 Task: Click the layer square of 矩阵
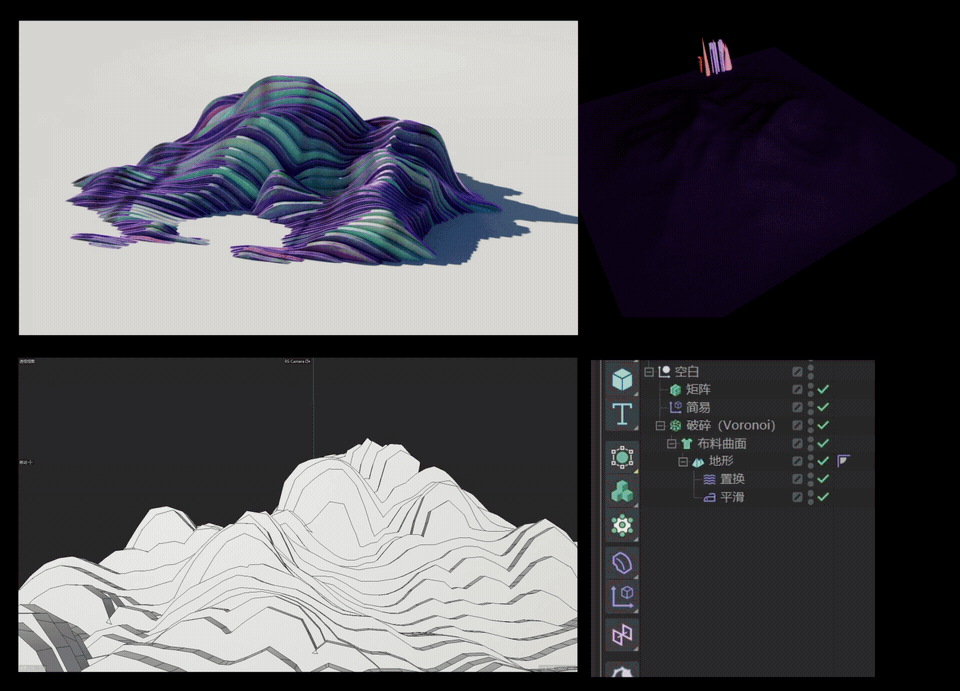[x=797, y=389]
